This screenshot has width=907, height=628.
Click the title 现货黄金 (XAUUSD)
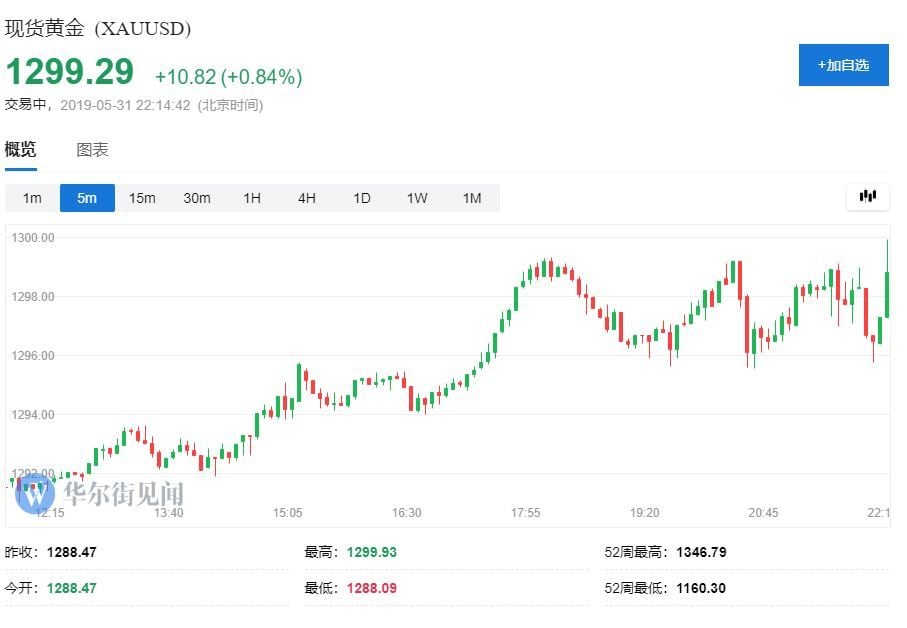click(98, 28)
